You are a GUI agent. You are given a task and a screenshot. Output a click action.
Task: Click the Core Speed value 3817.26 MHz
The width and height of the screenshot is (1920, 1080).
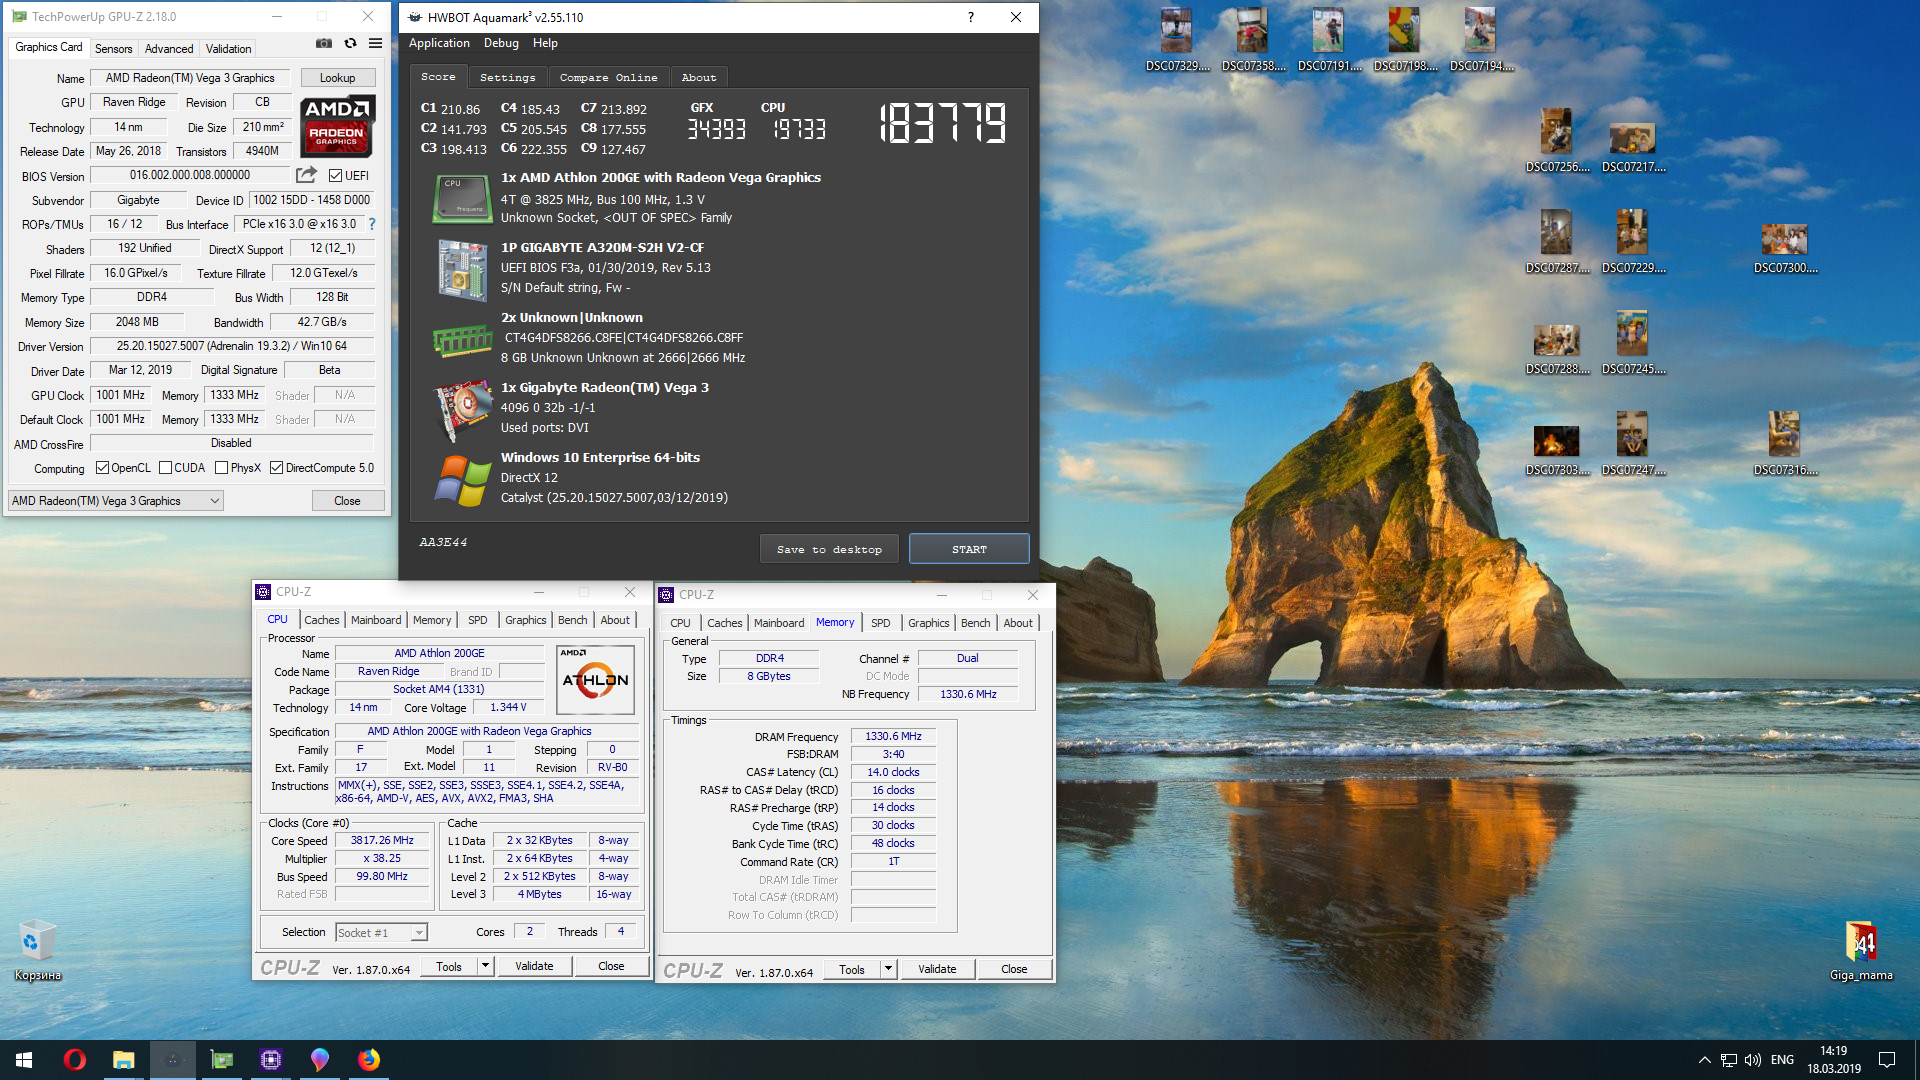point(382,841)
